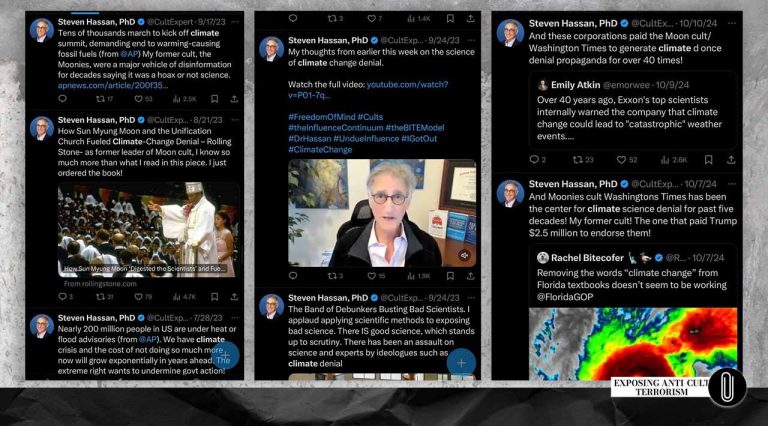Select the #FreedomOfMind hashtag
Image resolution: width=768 pixels, height=426 pixels.
pos(322,117)
